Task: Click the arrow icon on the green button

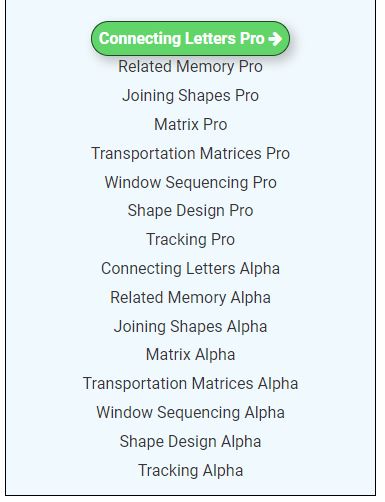Action: [x=275, y=39]
